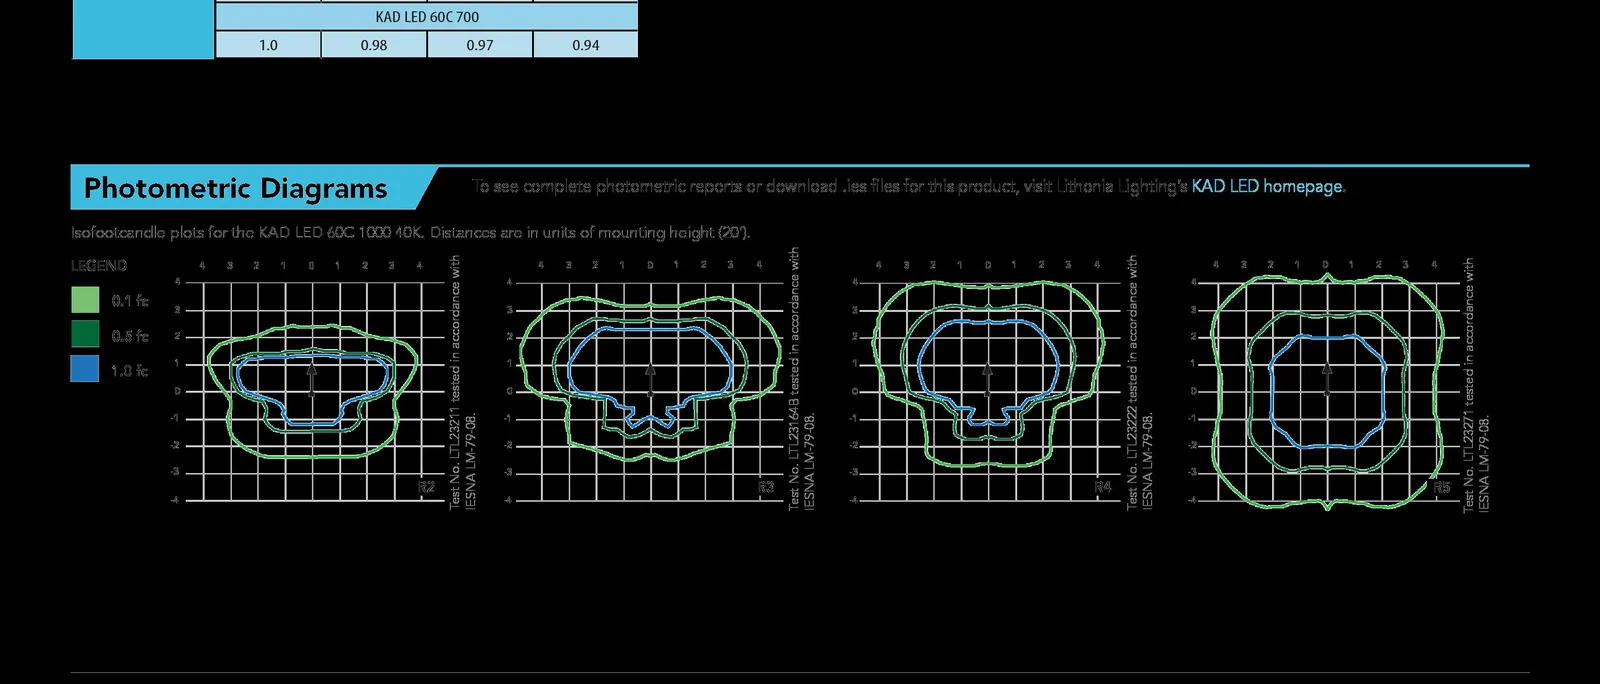
Task: Click the "1.0 fc" legend text
Action: [130, 370]
